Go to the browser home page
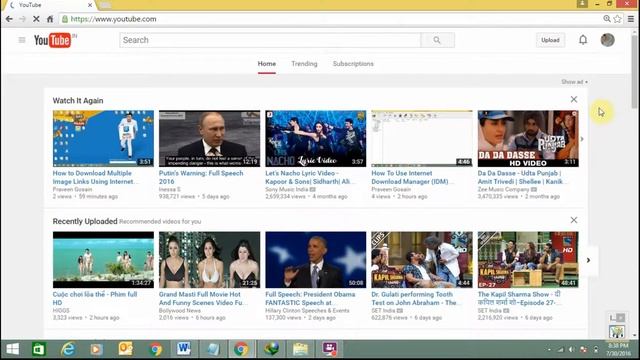The image size is (640, 360). pos(50,19)
